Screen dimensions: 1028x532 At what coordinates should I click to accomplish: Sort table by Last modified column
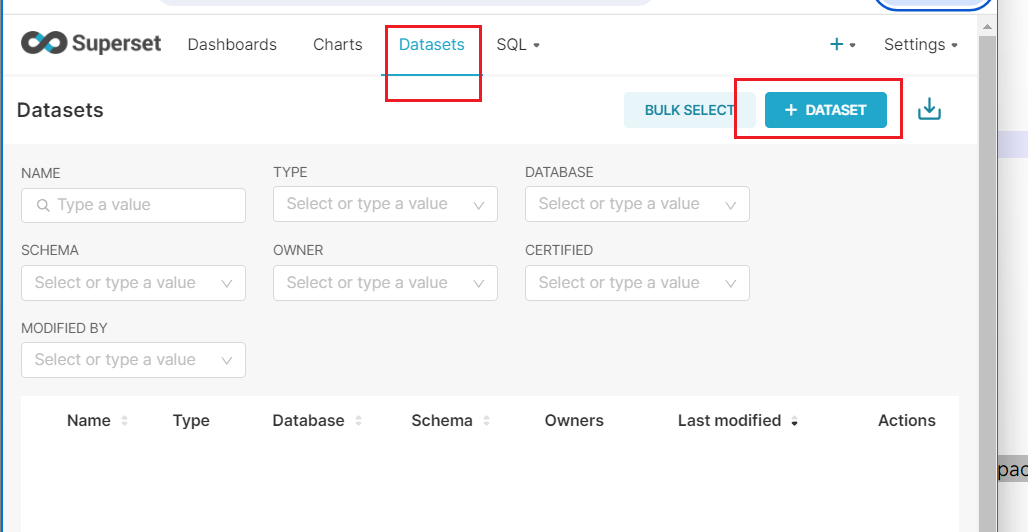738,420
